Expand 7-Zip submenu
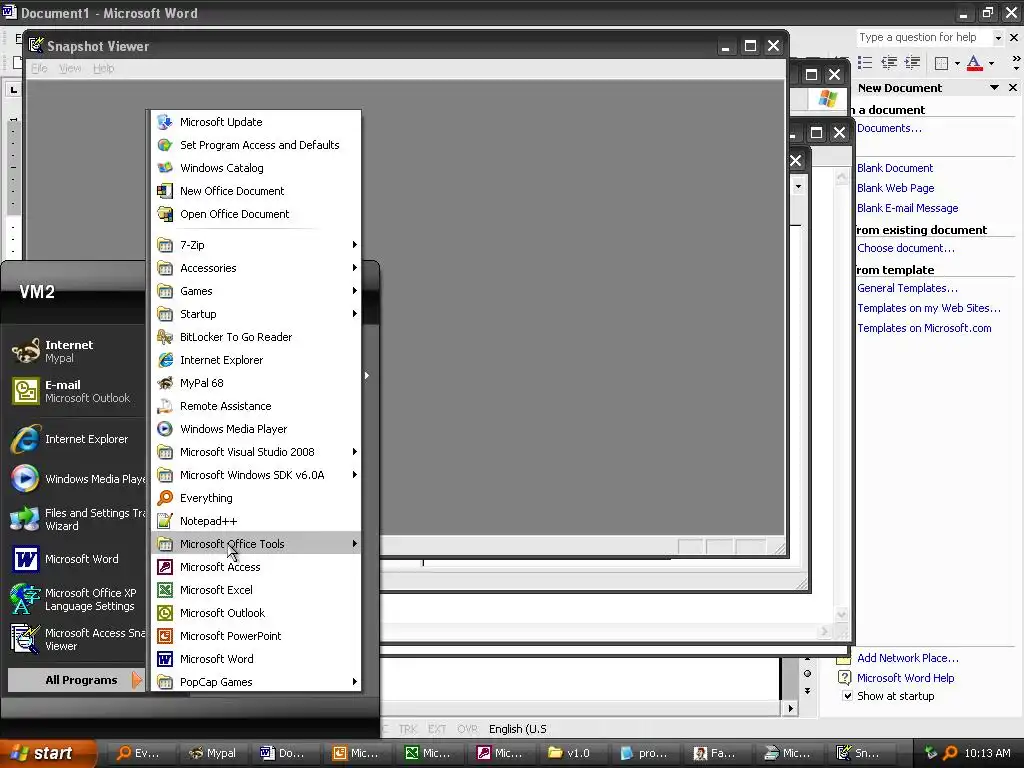This screenshot has height=768, width=1024. tap(256, 245)
